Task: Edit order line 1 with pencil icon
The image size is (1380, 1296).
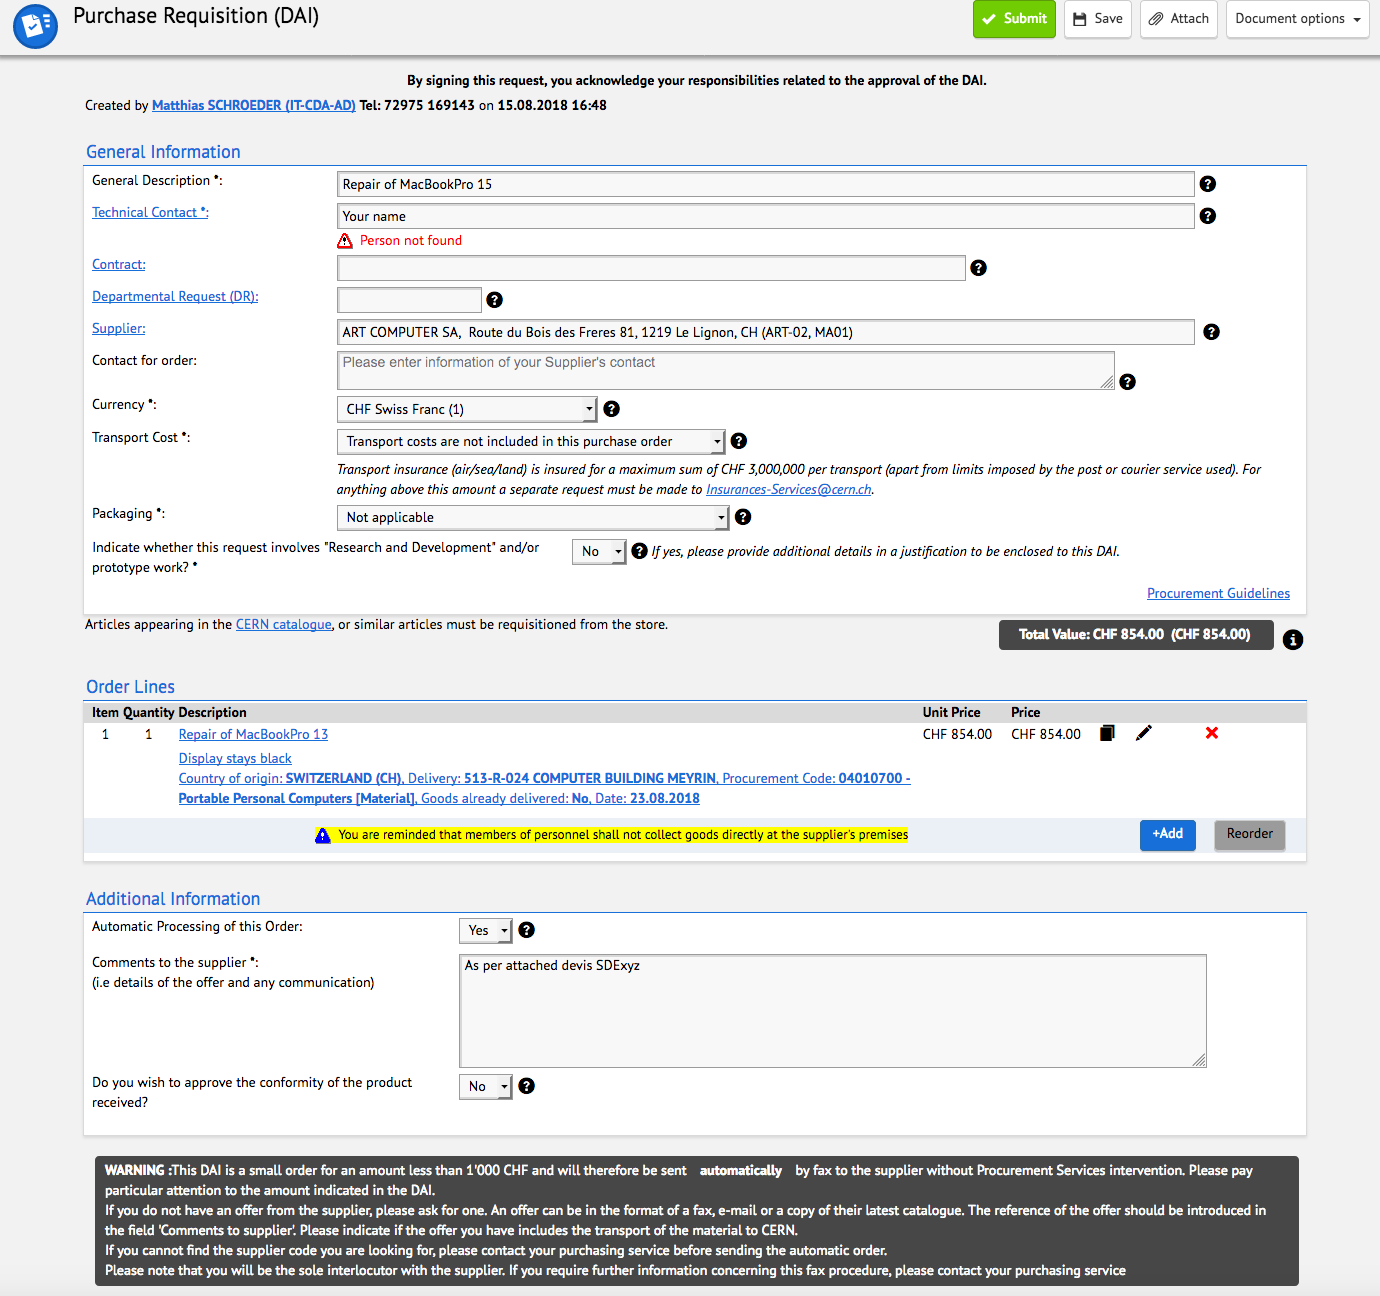Action: (1144, 733)
